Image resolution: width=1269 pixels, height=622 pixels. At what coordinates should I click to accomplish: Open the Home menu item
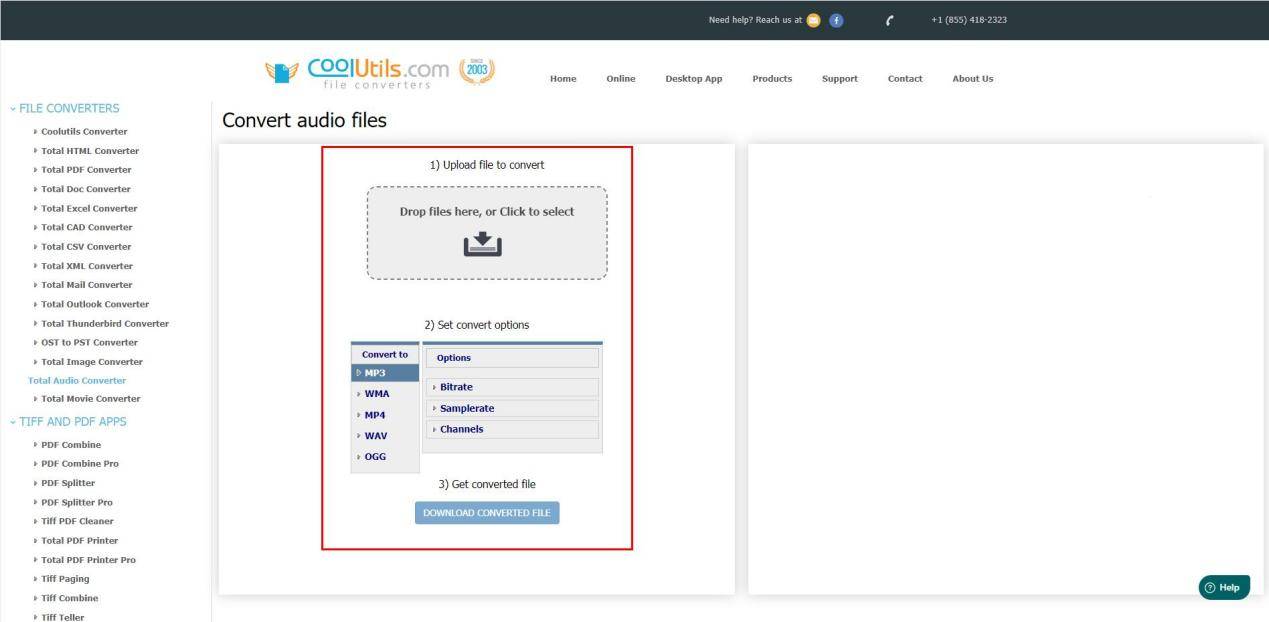563,79
